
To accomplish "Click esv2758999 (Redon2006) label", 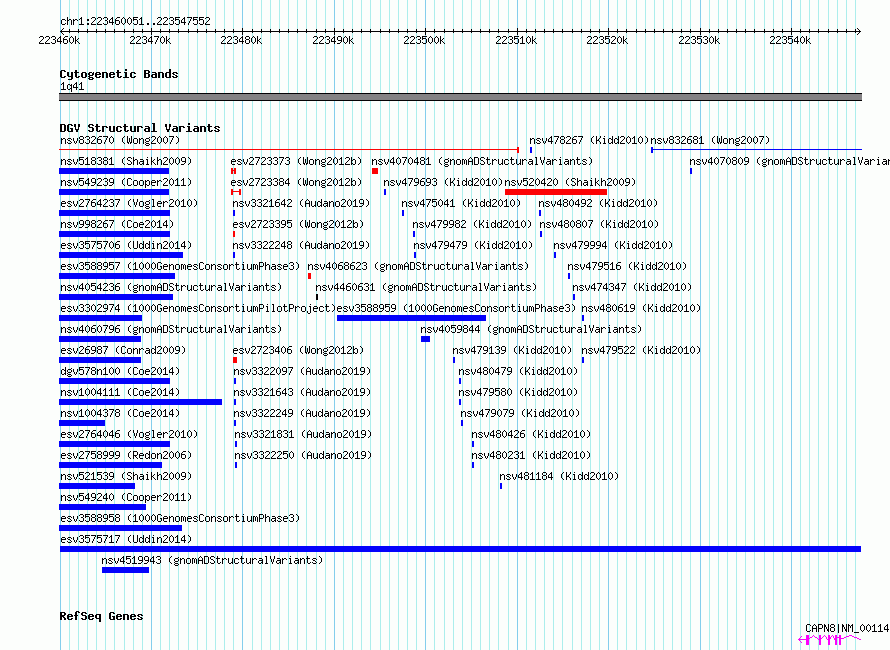I will (x=126, y=455).
